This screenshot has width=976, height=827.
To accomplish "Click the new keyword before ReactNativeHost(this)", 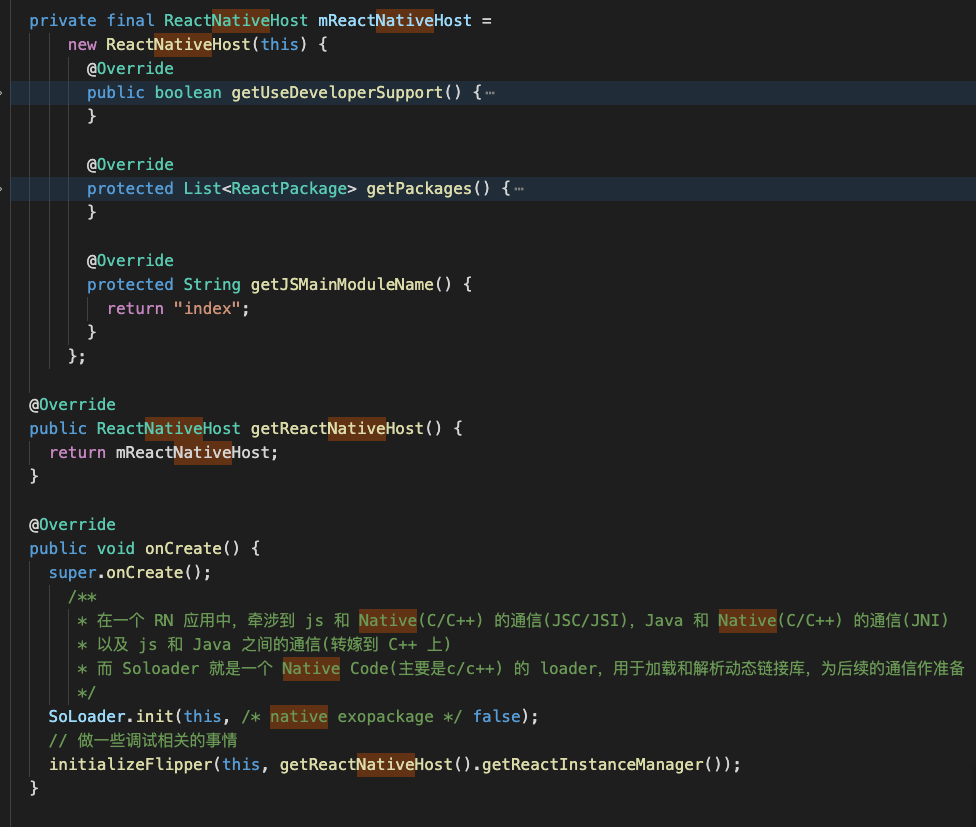I will click(82, 45).
